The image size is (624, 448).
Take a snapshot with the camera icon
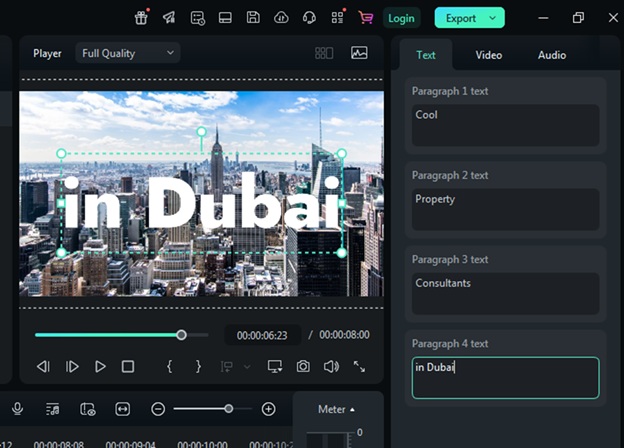[x=303, y=367]
